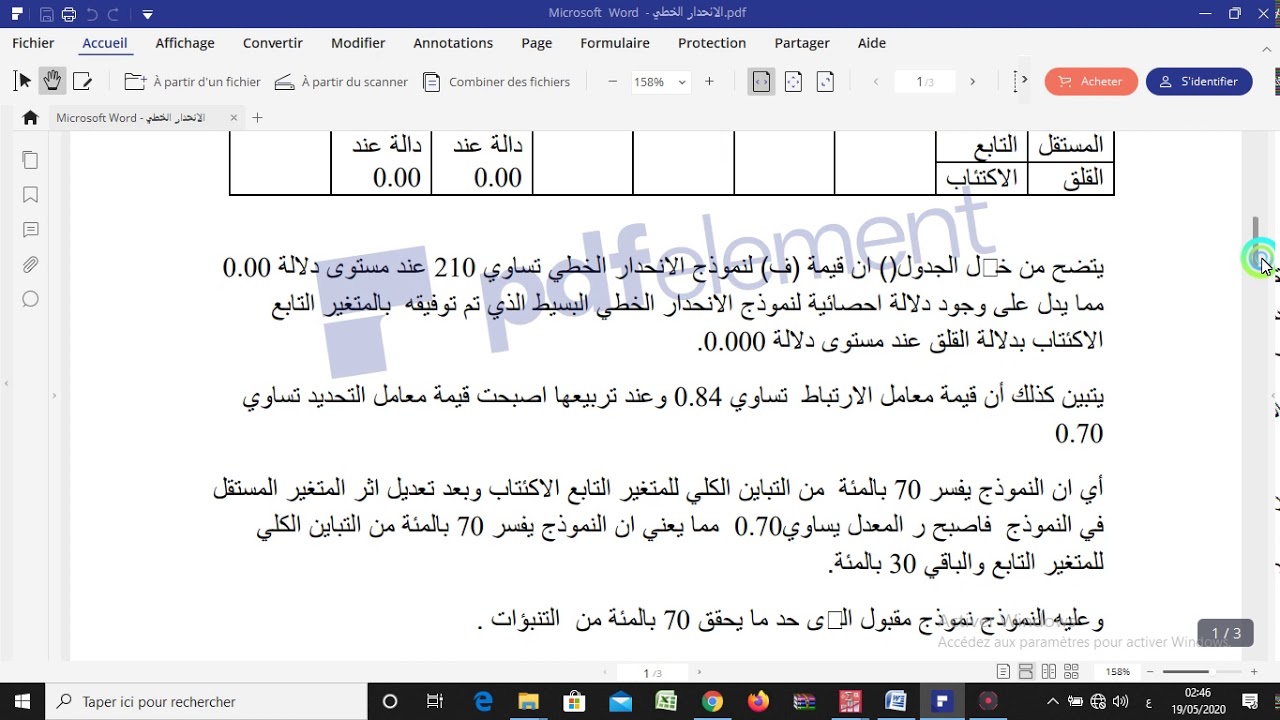1280x720 pixels.
Task: Open the quick access customize dropdown
Action: 148,14
